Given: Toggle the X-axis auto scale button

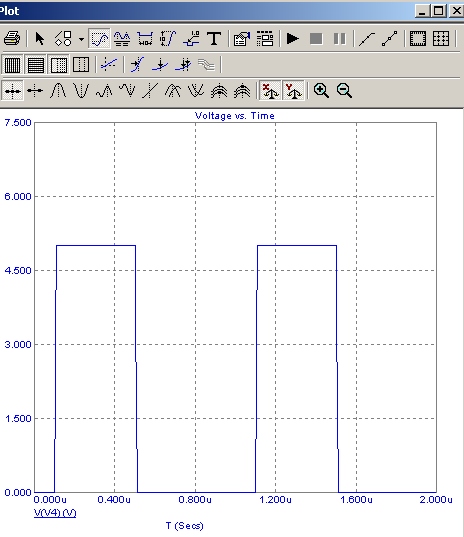Looking at the screenshot, I should click(x=271, y=91).
